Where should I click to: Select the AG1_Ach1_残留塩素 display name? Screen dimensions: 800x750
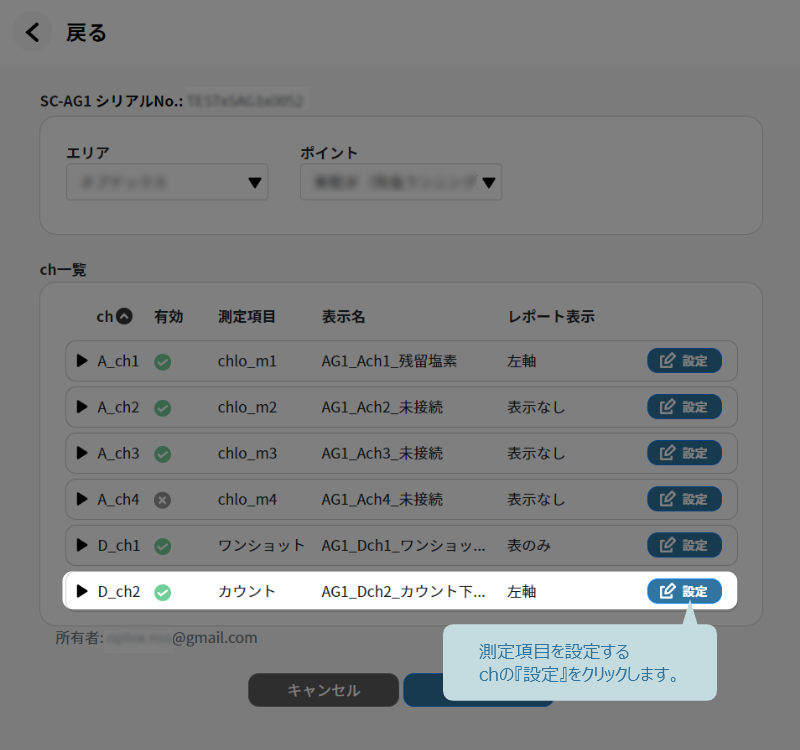coord(389,361)
